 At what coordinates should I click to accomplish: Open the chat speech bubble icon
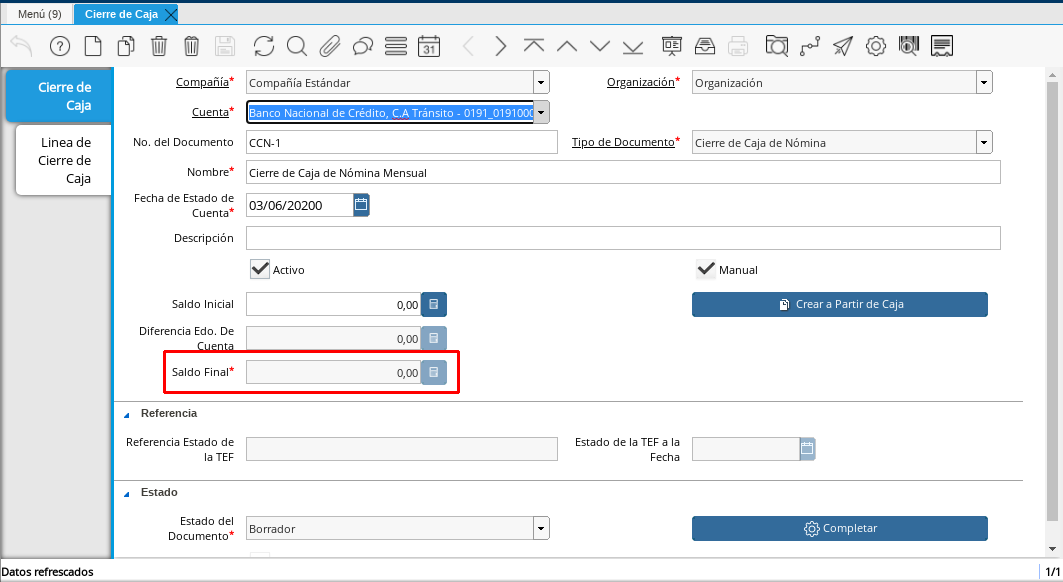pos(363,46)
